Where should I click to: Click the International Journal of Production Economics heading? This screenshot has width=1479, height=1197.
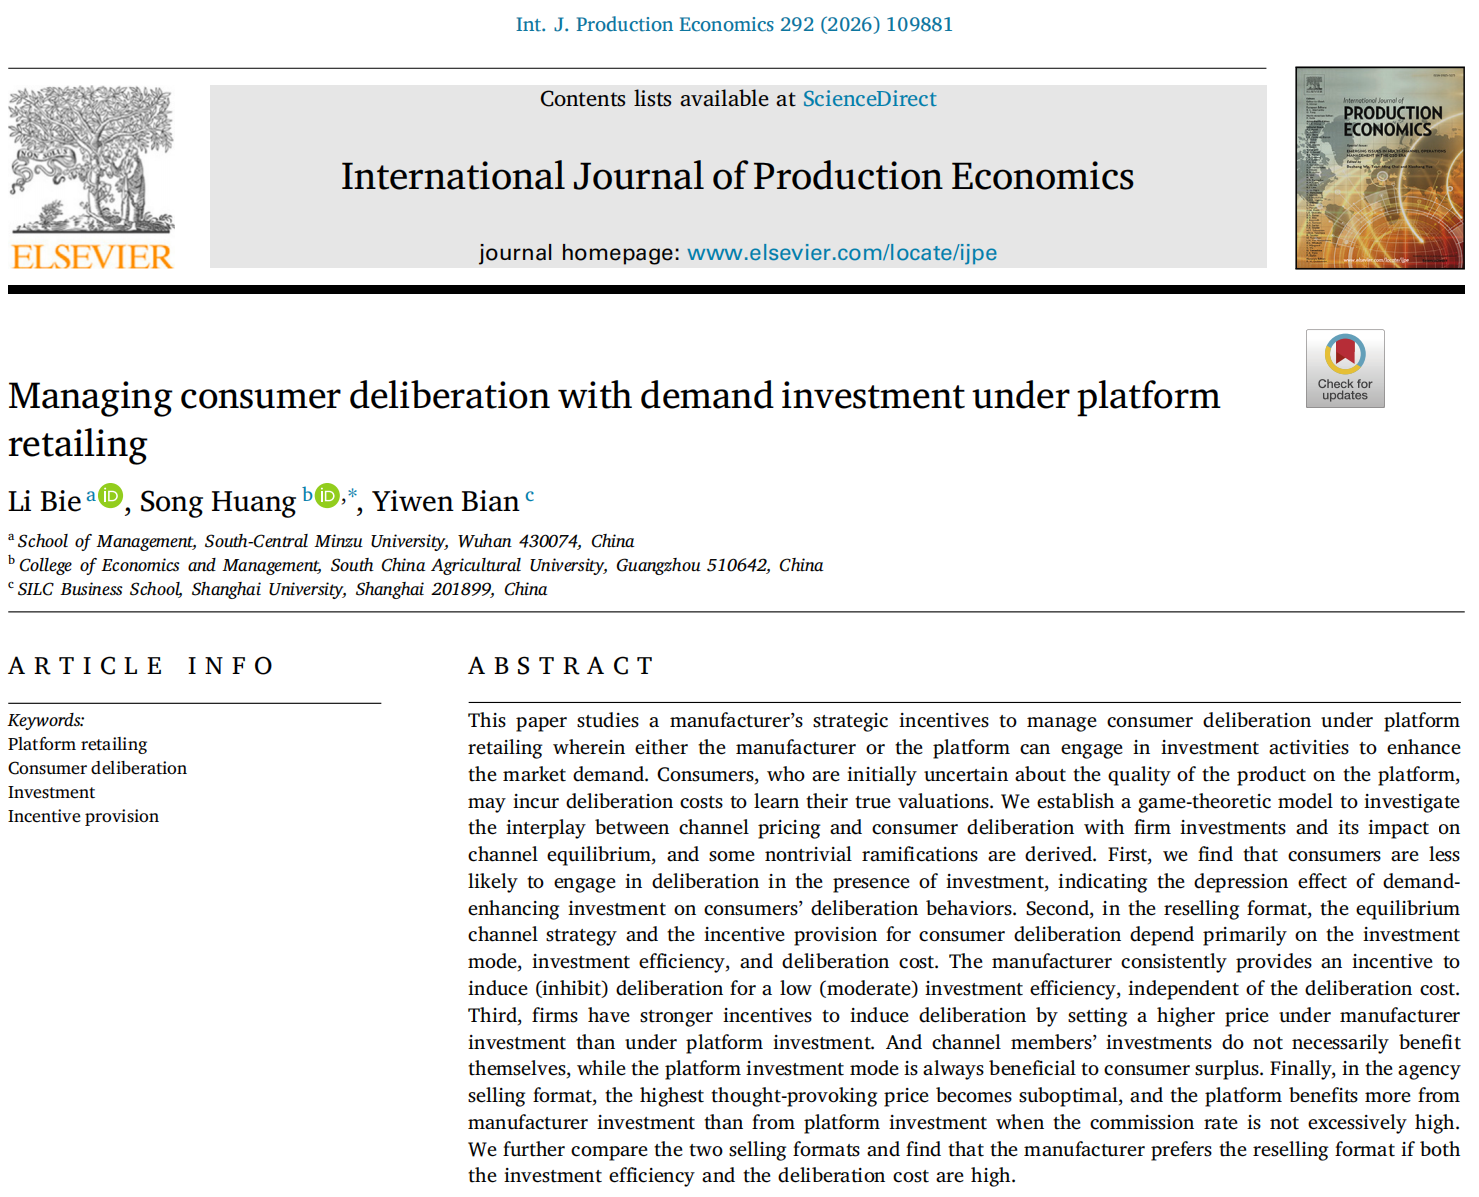pyautogui.click(x=737, y=176)
